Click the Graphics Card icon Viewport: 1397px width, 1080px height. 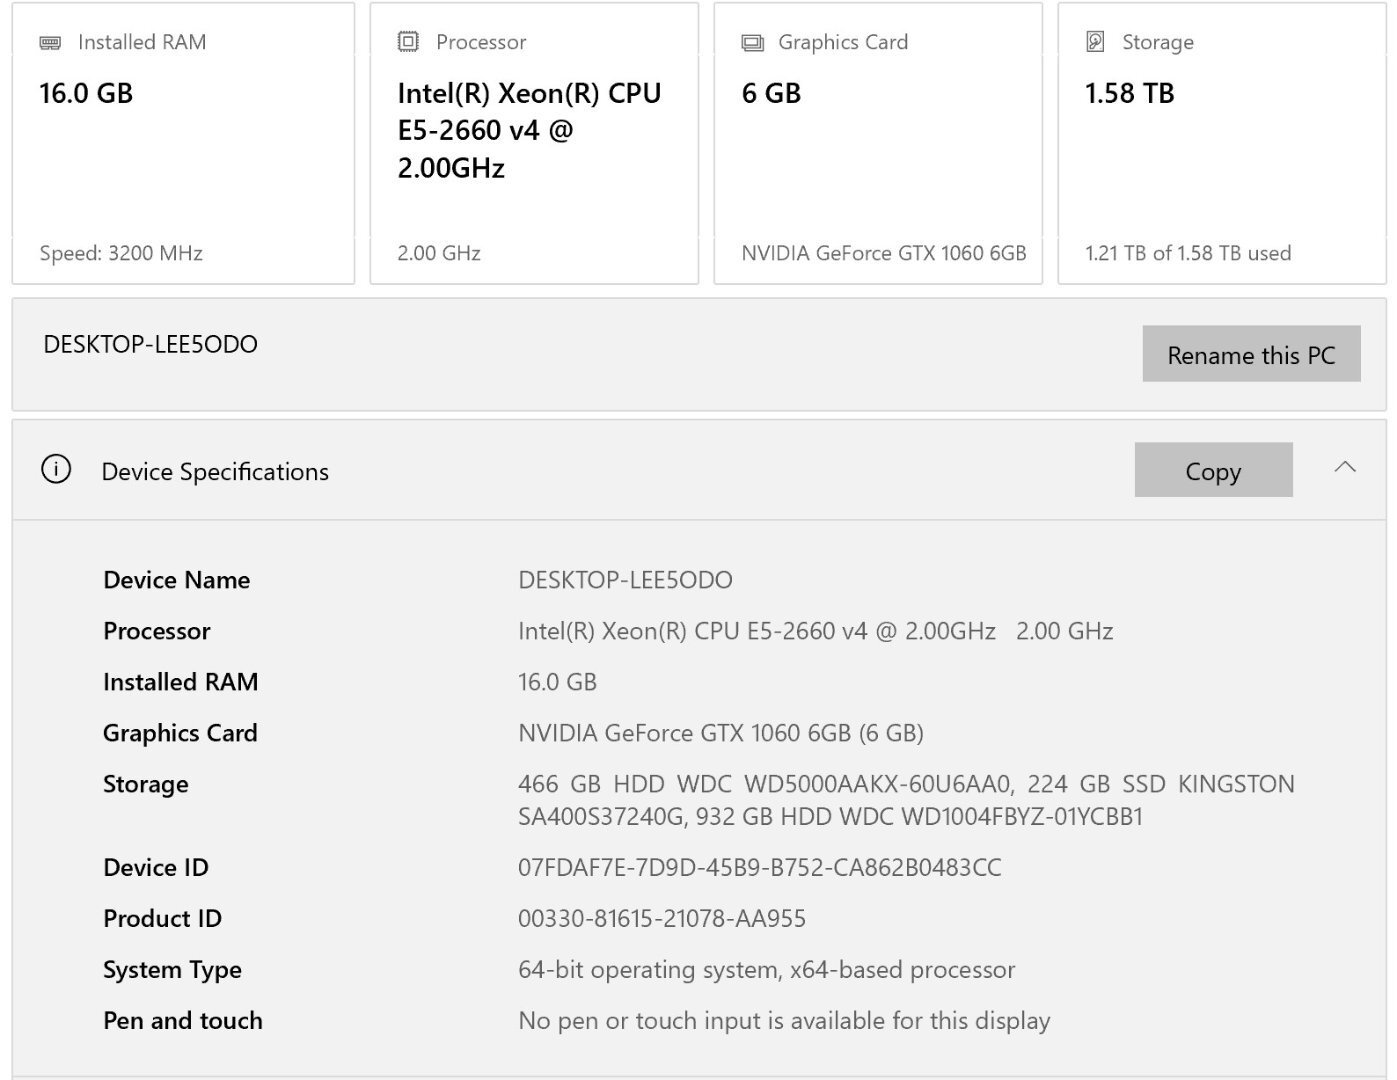point(752,42)
